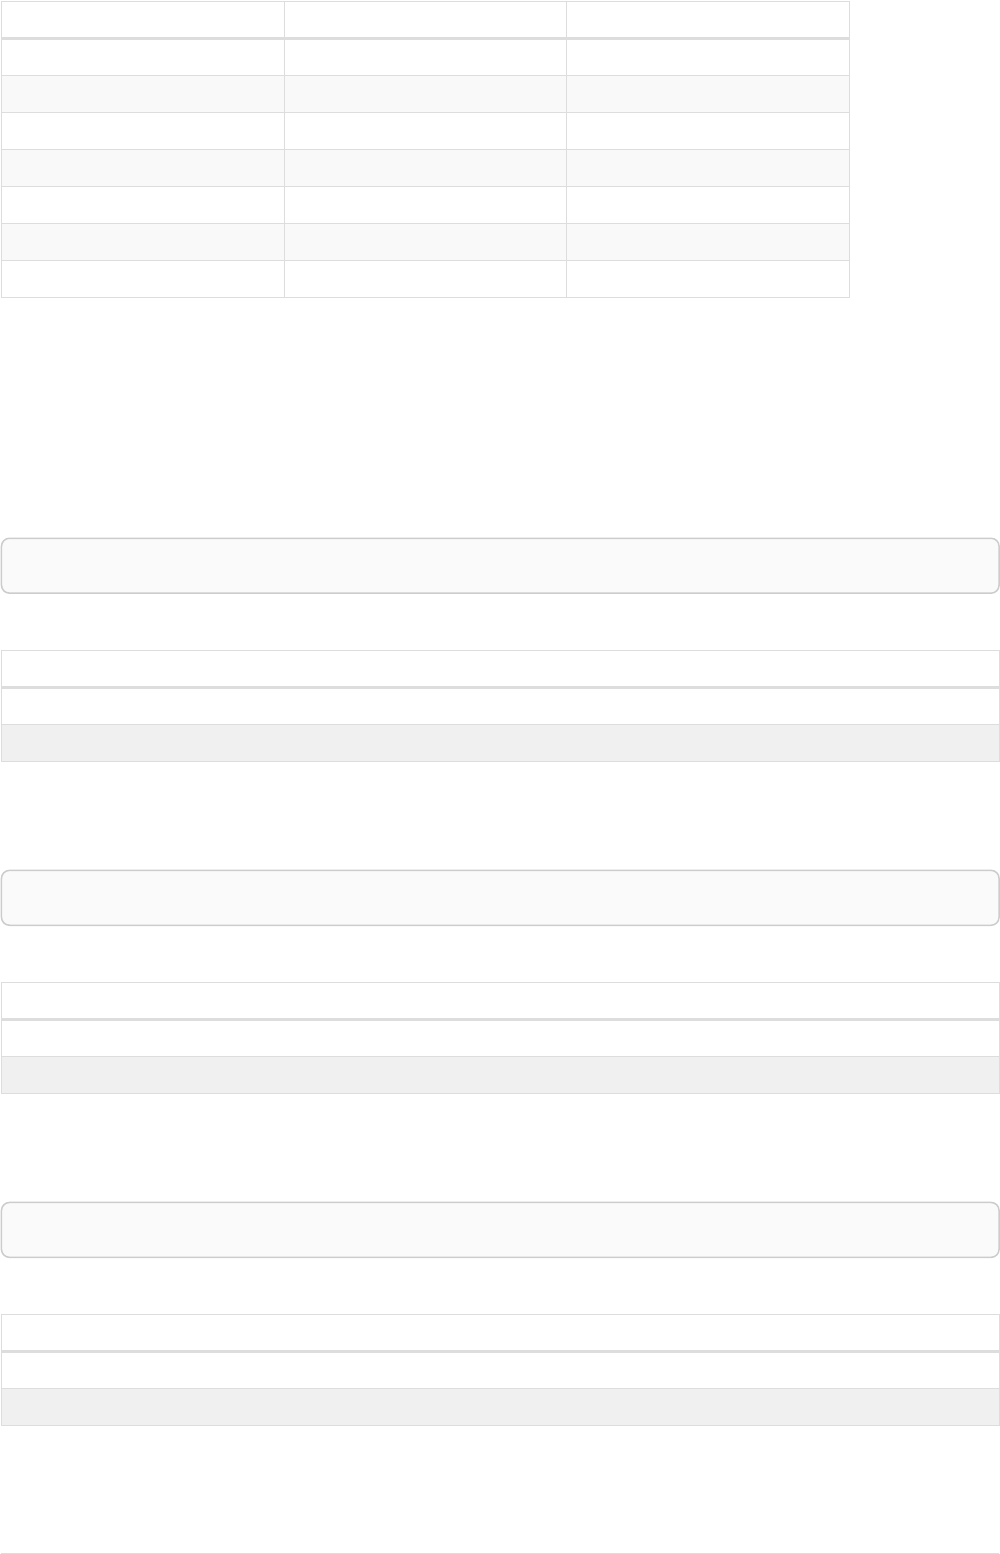Viewport: 1000px width, 1554px height.
Task: Click the top table's middle header cell
Action: pos(425,19)
